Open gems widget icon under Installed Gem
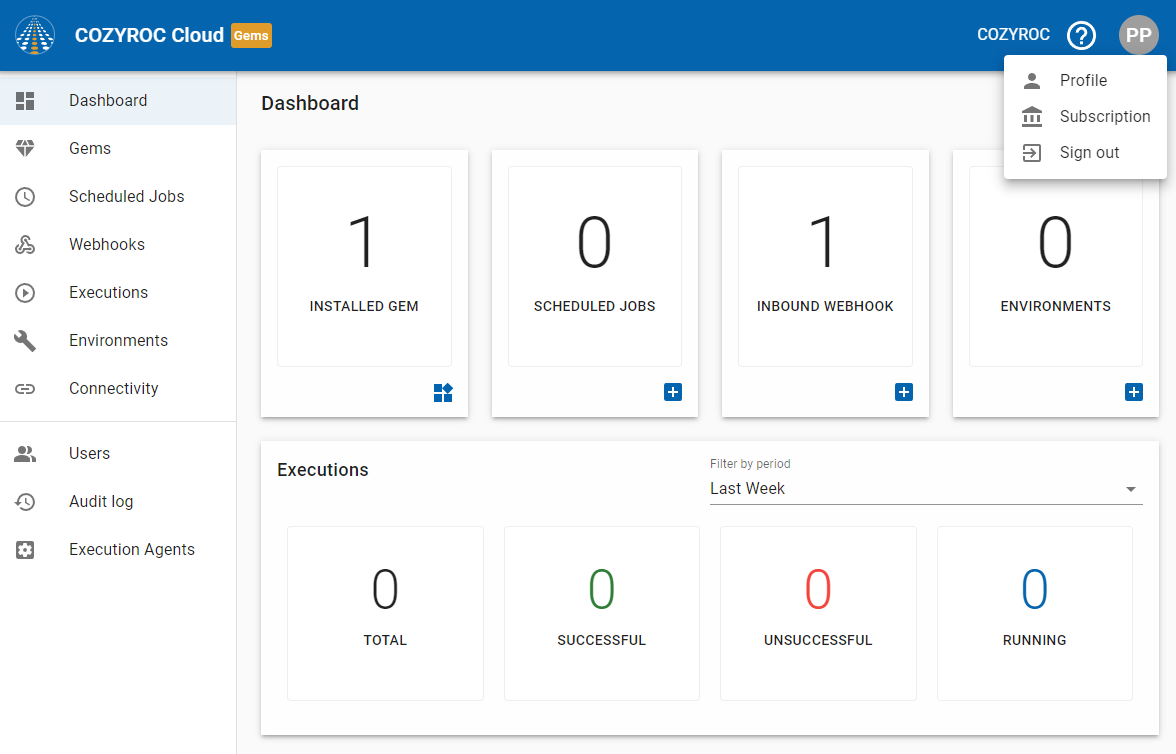 pyautogui.click(x=443, y=392)
